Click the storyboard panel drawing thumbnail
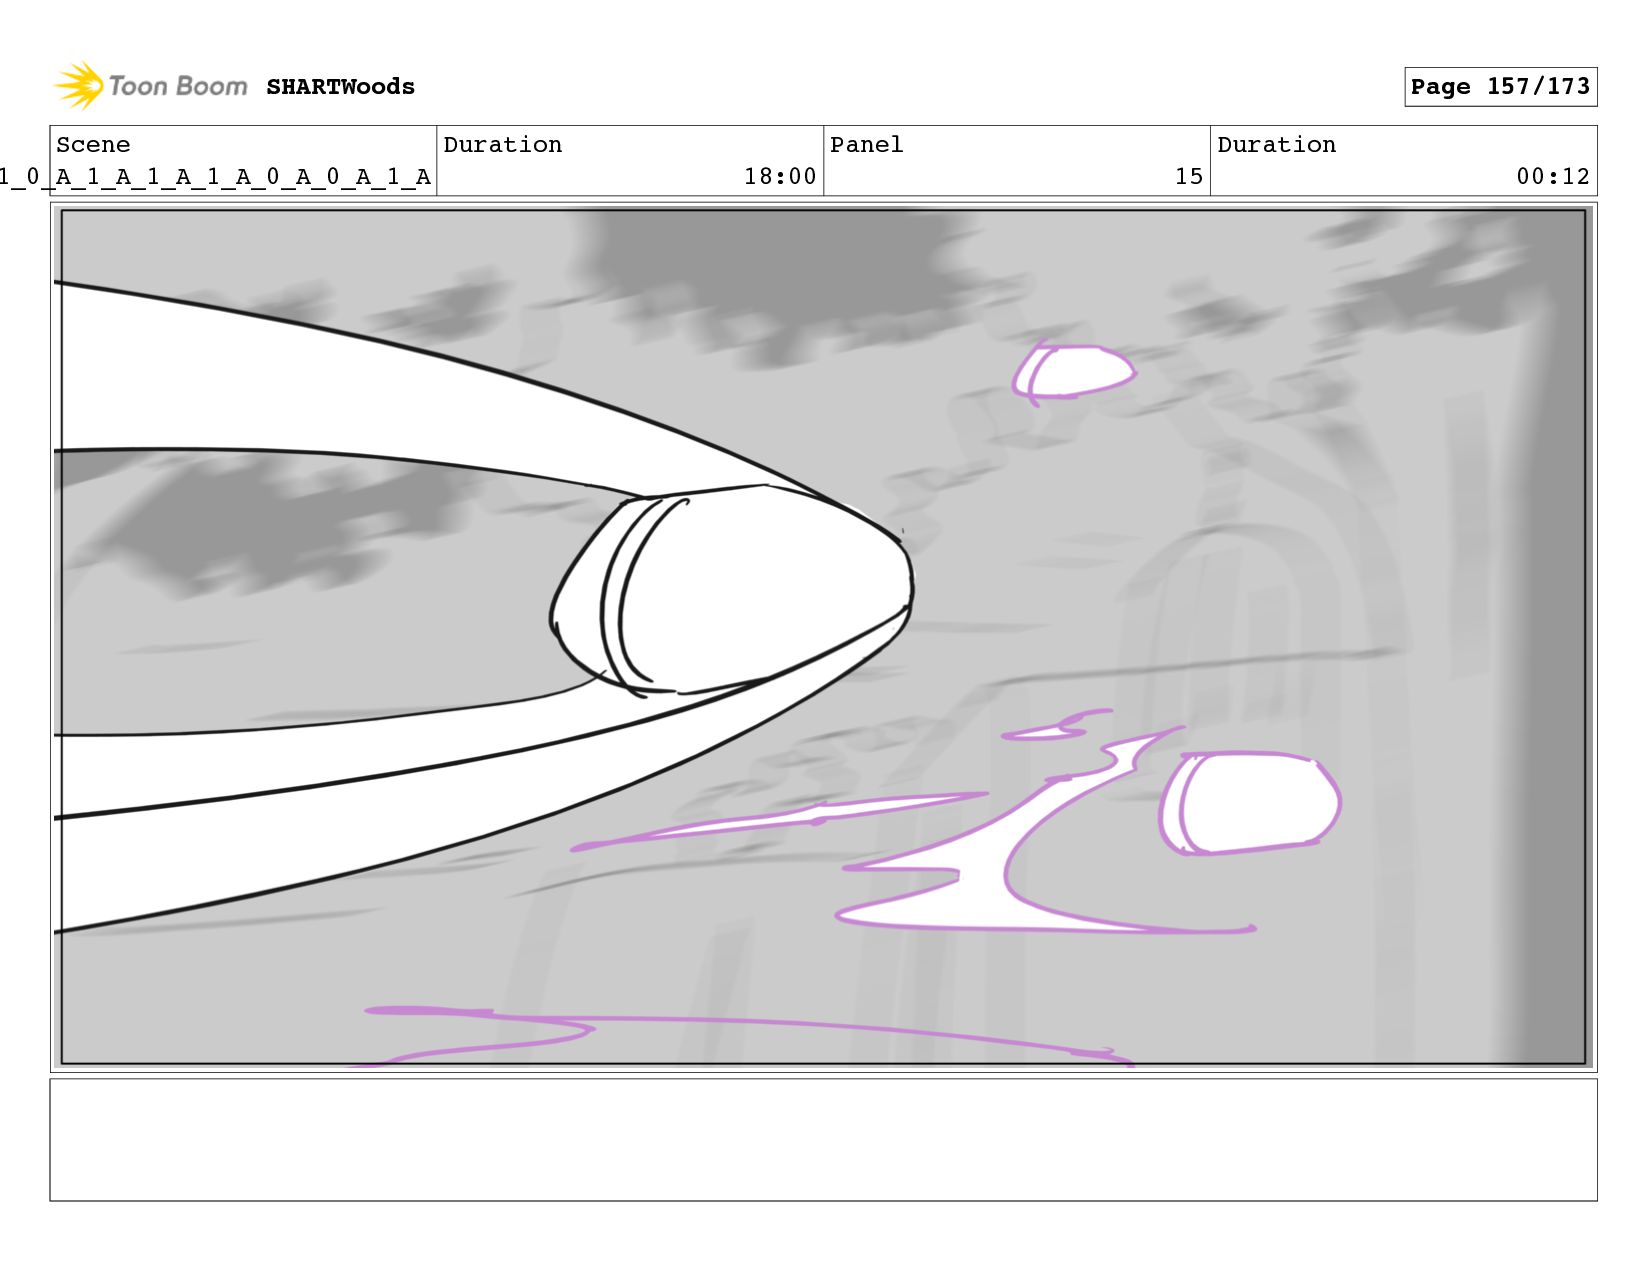The height and width of the screenshot is (1276, 1648). tap(823, 637)
